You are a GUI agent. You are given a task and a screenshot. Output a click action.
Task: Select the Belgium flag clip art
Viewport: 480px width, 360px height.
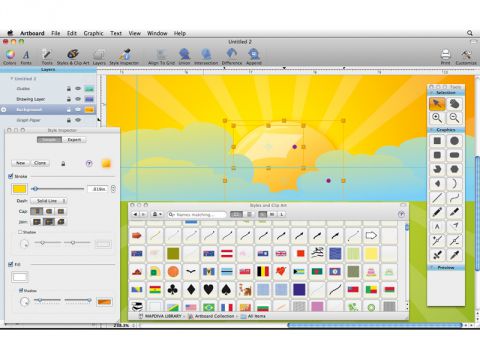tap(263, 272)
